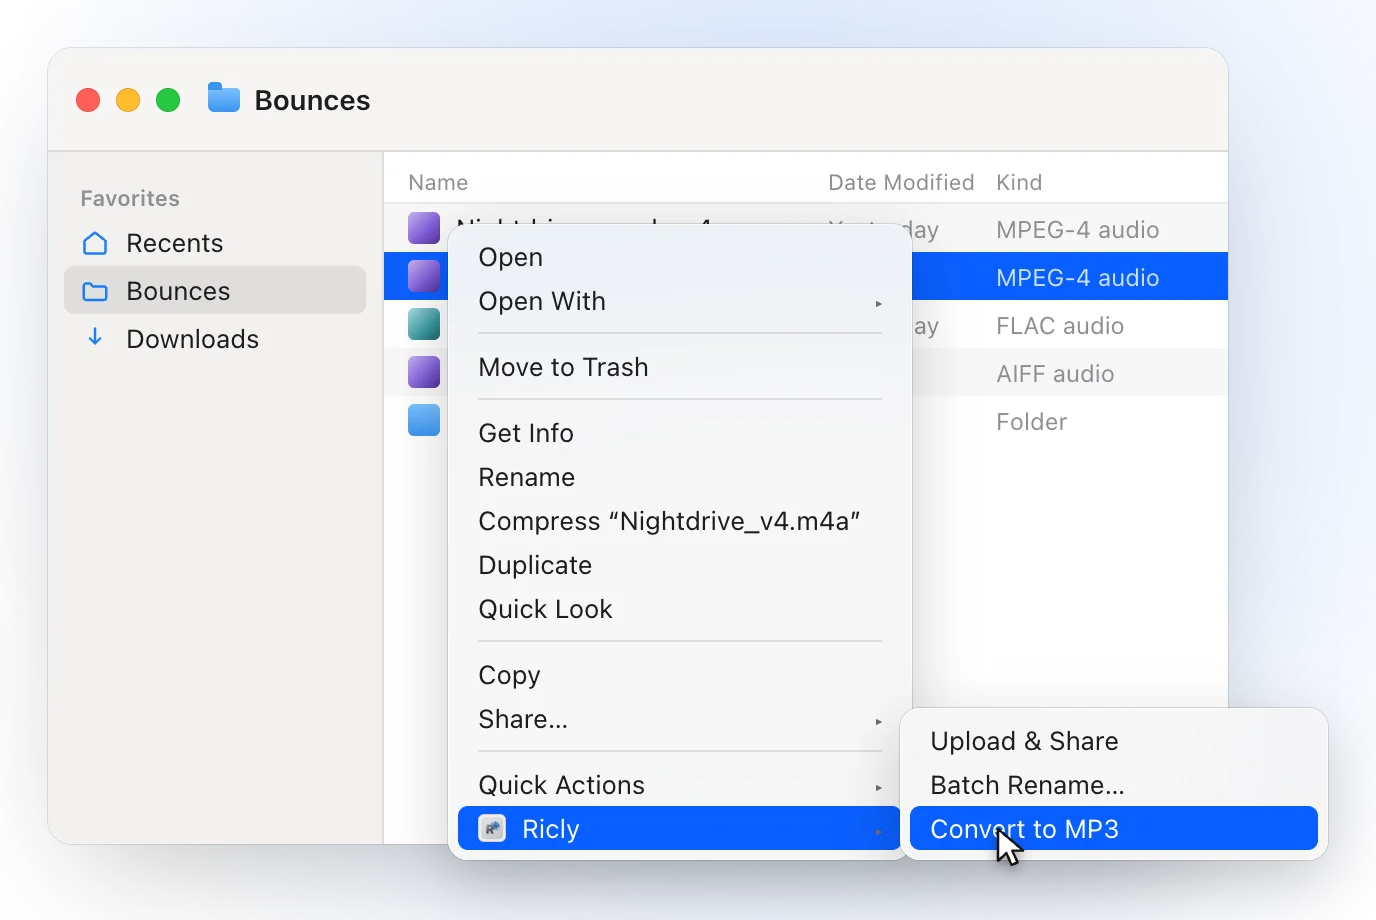This screenshot has height=920, width=1376.
Task: Click the file icon of the highlighted row
Action: [424, 276]
